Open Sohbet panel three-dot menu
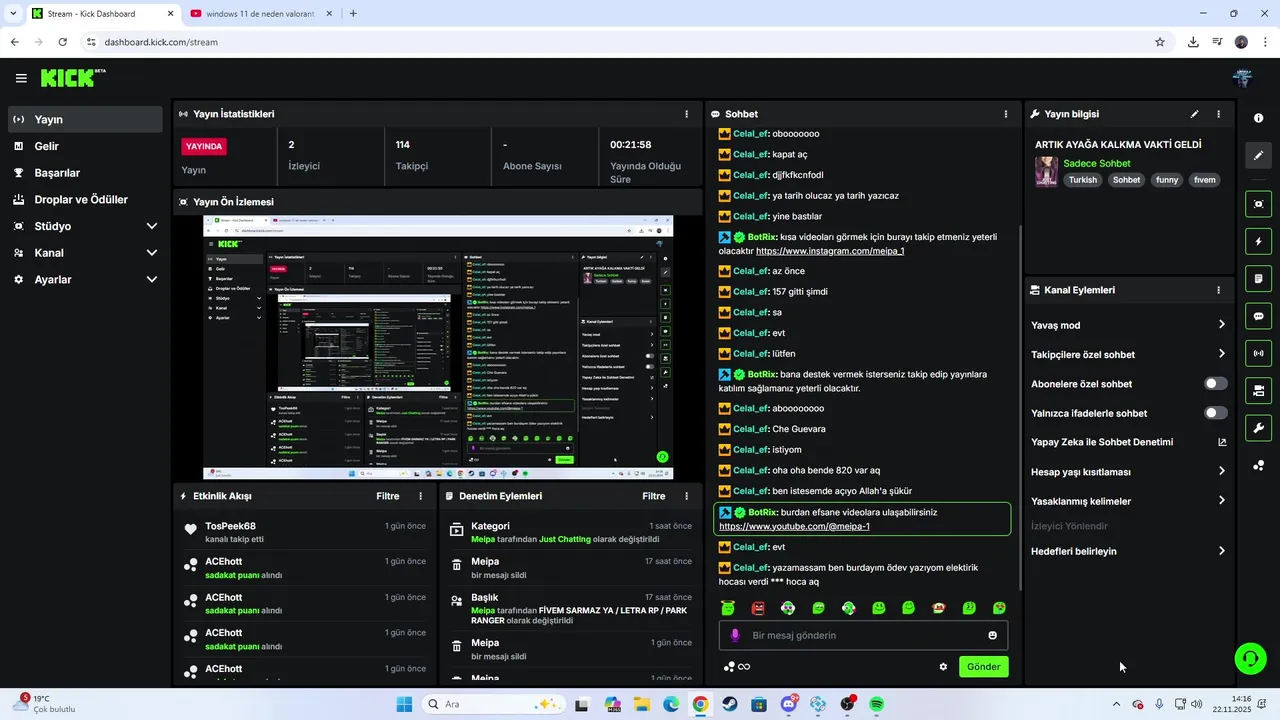The width and height of the screenshot is (1280, 720). point(1006,114)
